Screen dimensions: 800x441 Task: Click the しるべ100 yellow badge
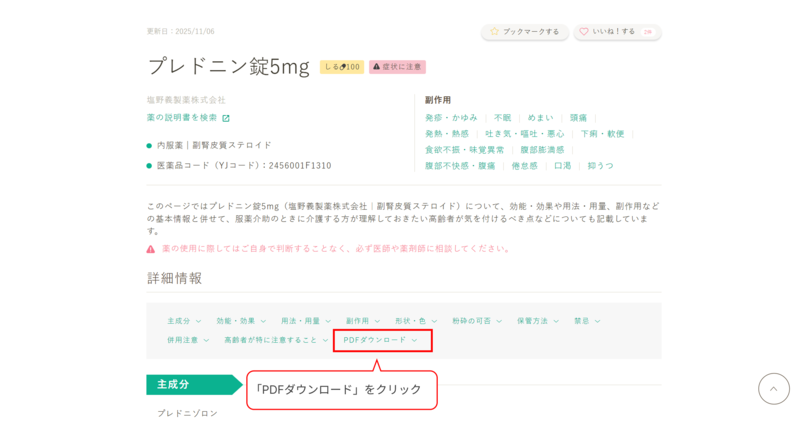click(342, 67)
